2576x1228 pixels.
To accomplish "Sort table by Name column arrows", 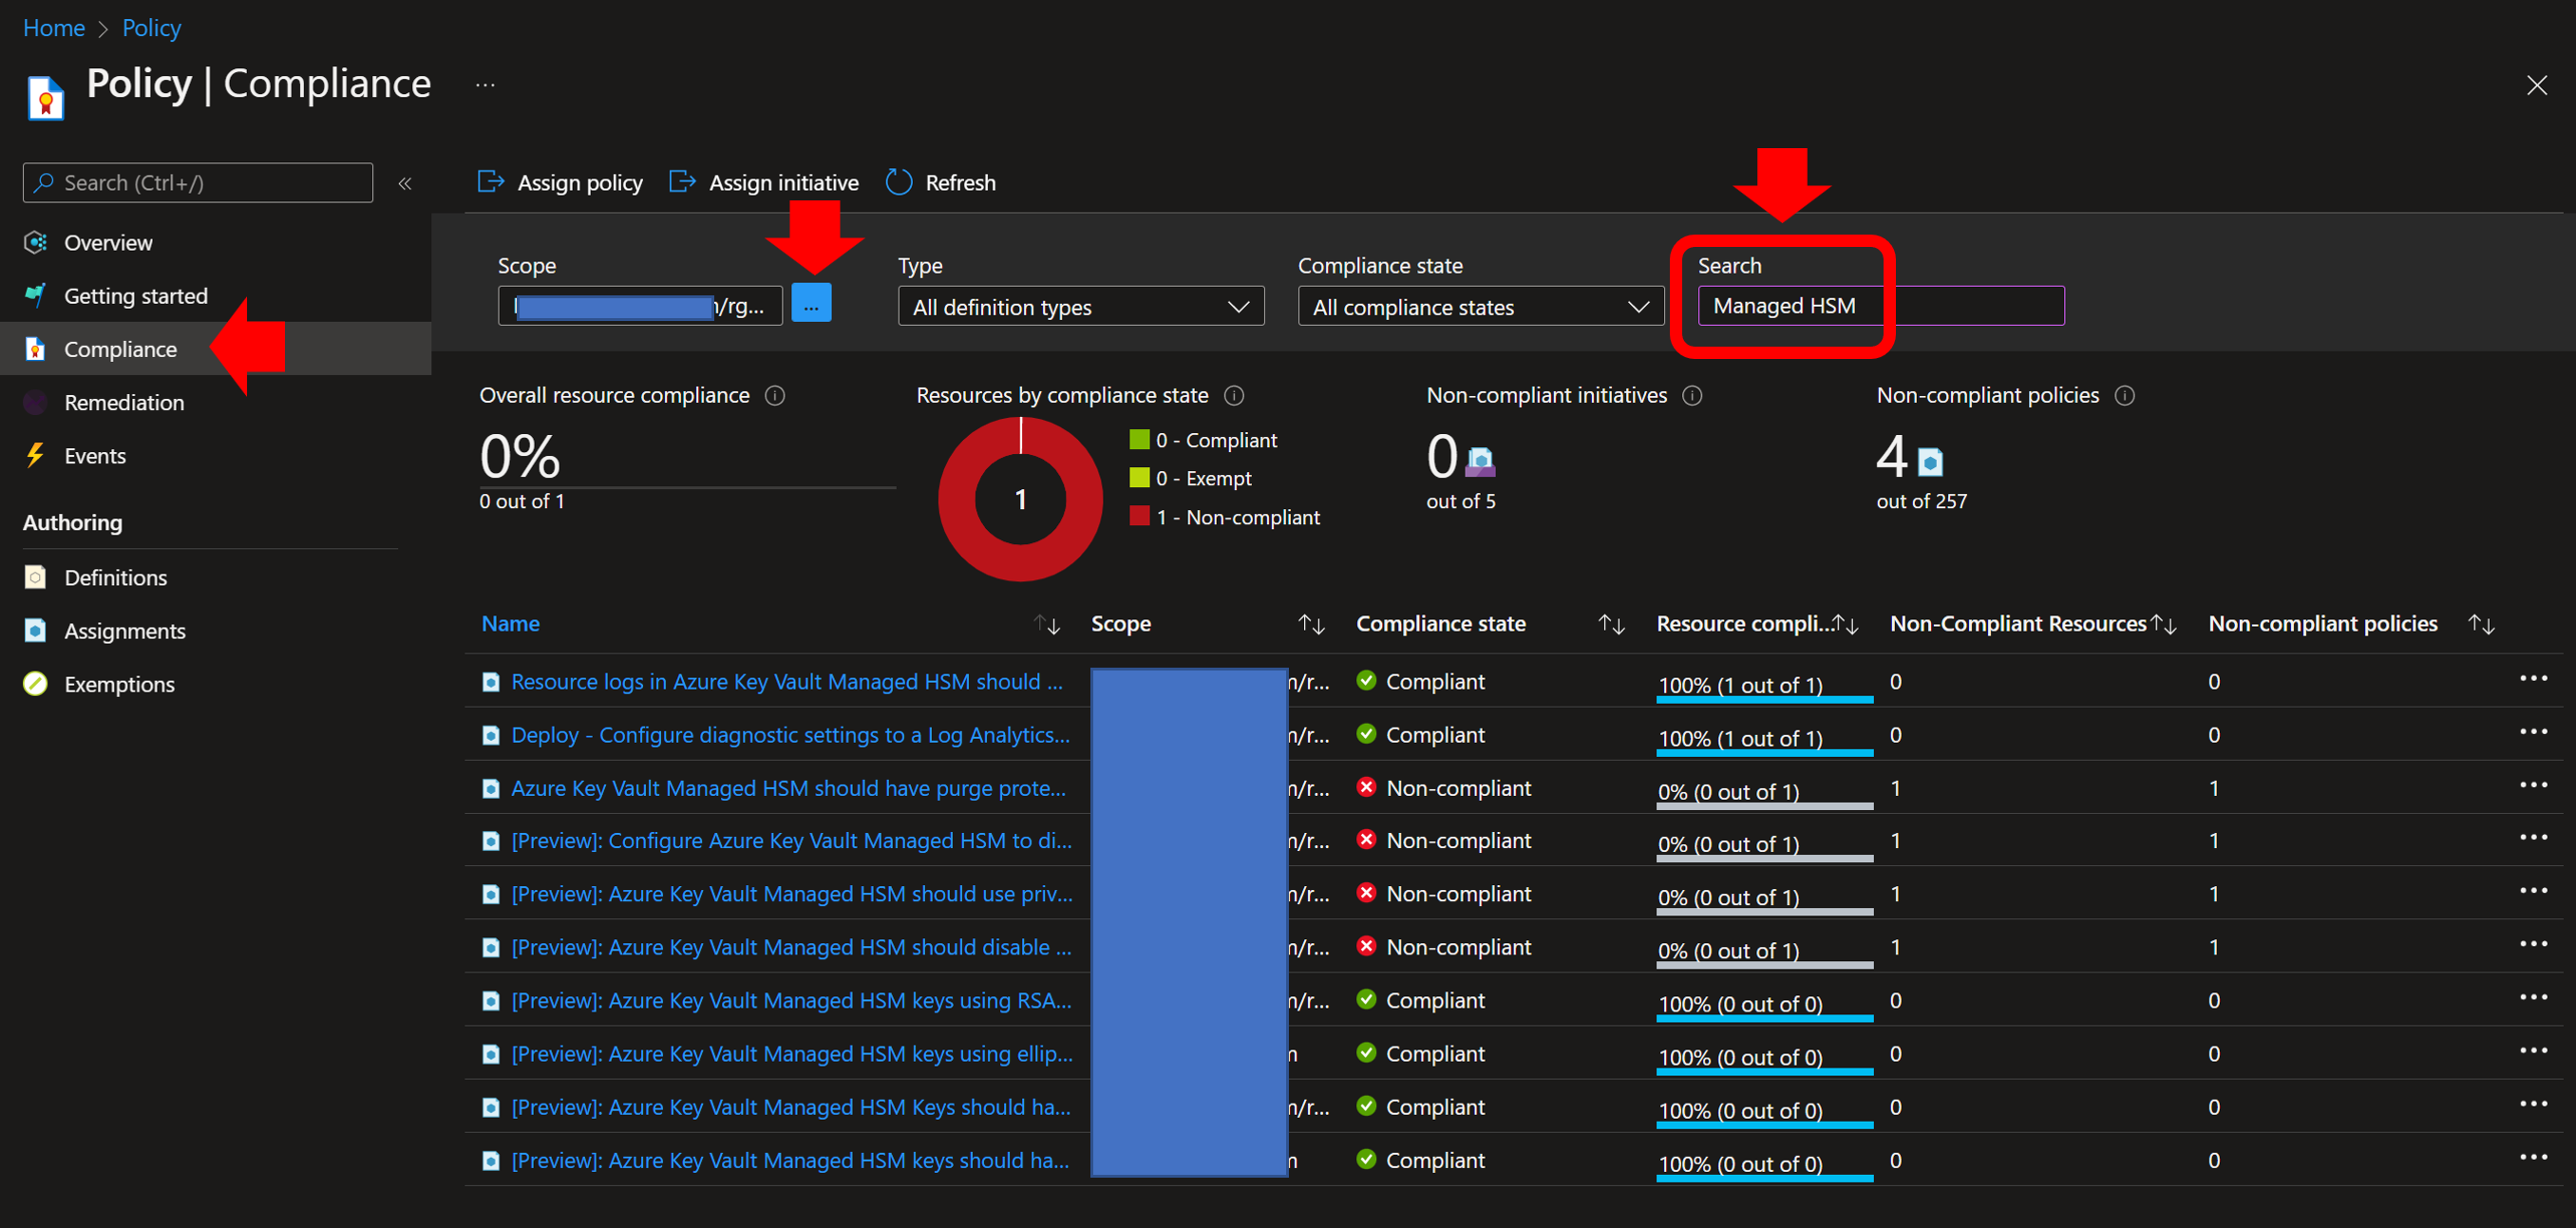I will (1047, 625).
